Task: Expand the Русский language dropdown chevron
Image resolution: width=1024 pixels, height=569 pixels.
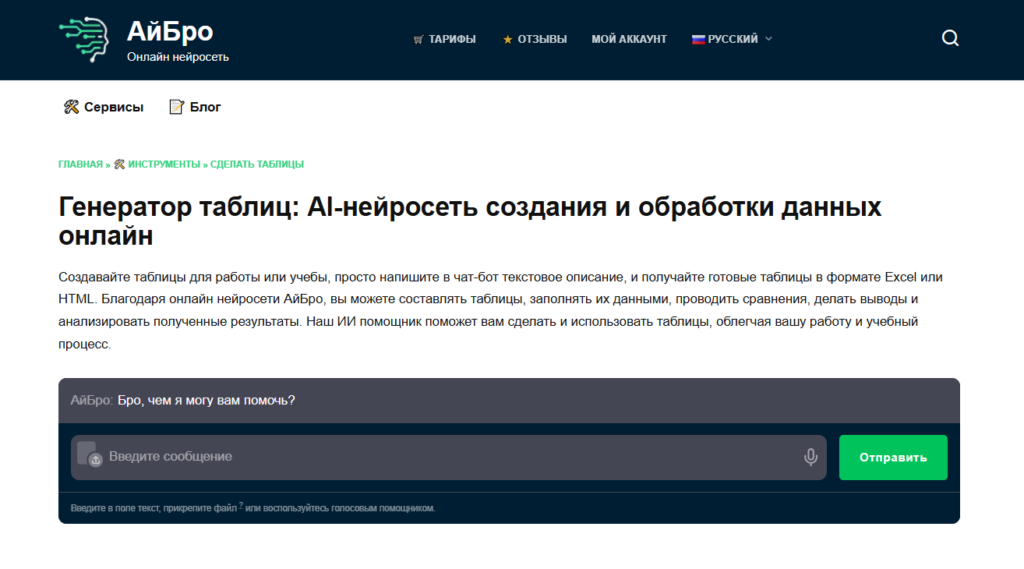Action: (769, 39)
